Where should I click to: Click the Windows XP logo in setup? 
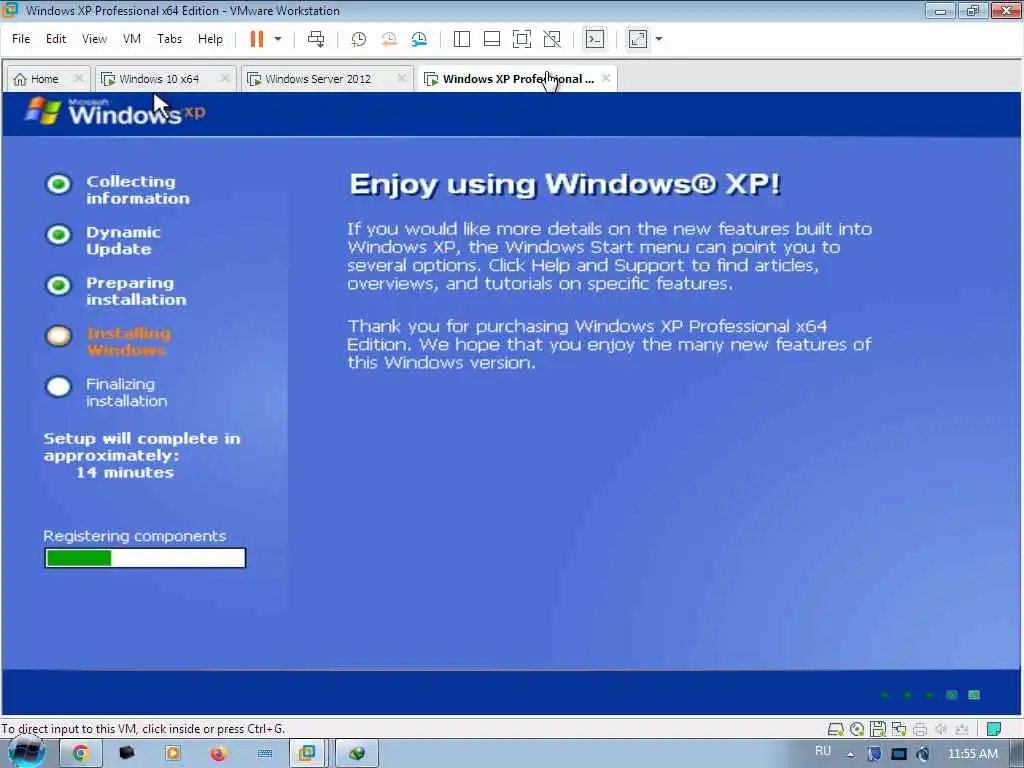pos(115,112)
